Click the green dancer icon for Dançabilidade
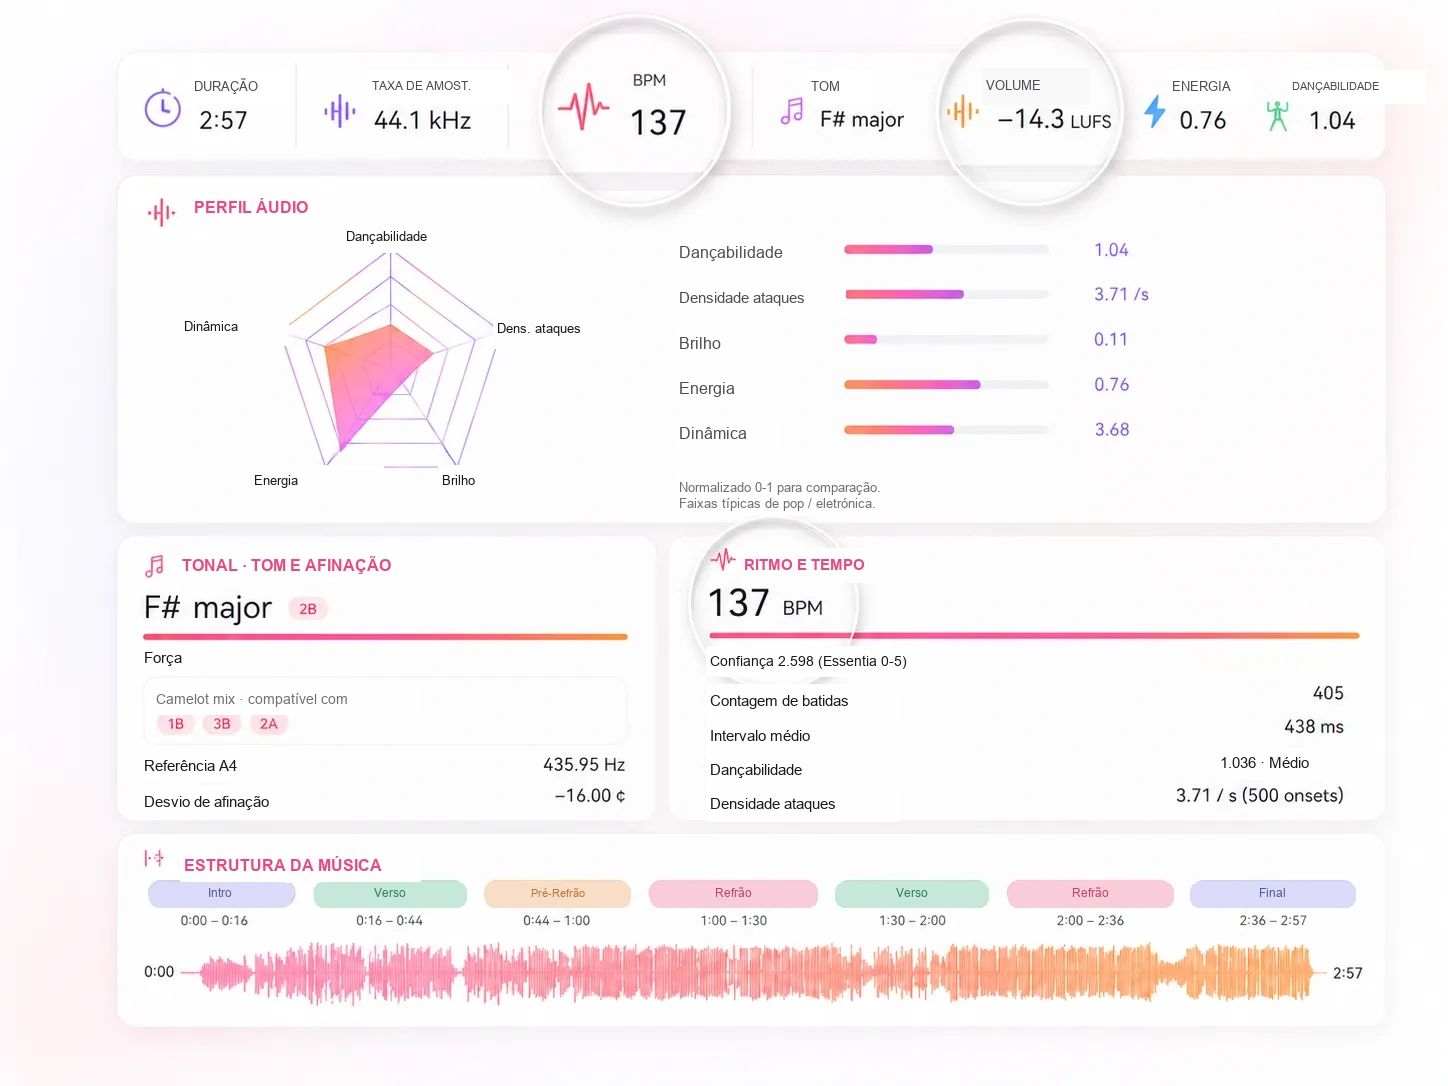The image size is (1448, 1086). tap(1277, 116)
